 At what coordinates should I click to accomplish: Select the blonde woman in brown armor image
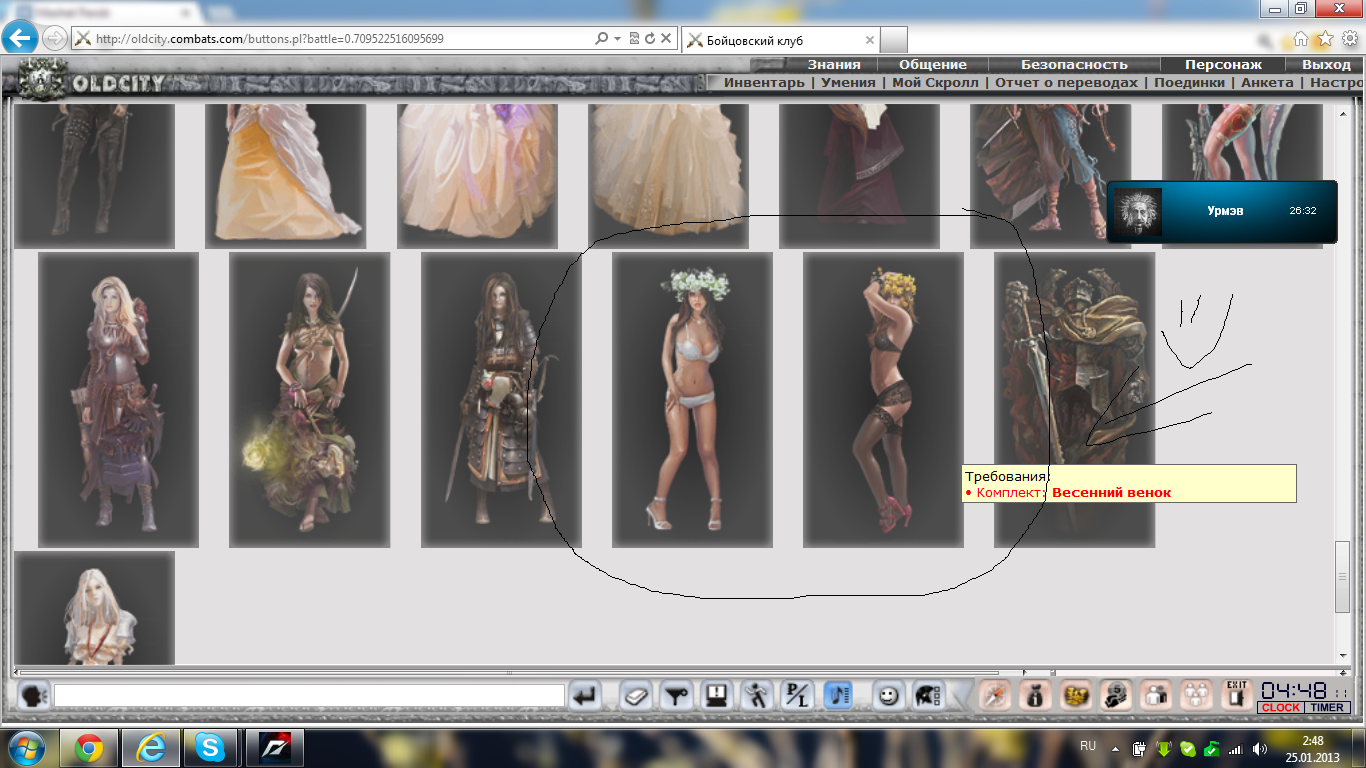point(118,400)
